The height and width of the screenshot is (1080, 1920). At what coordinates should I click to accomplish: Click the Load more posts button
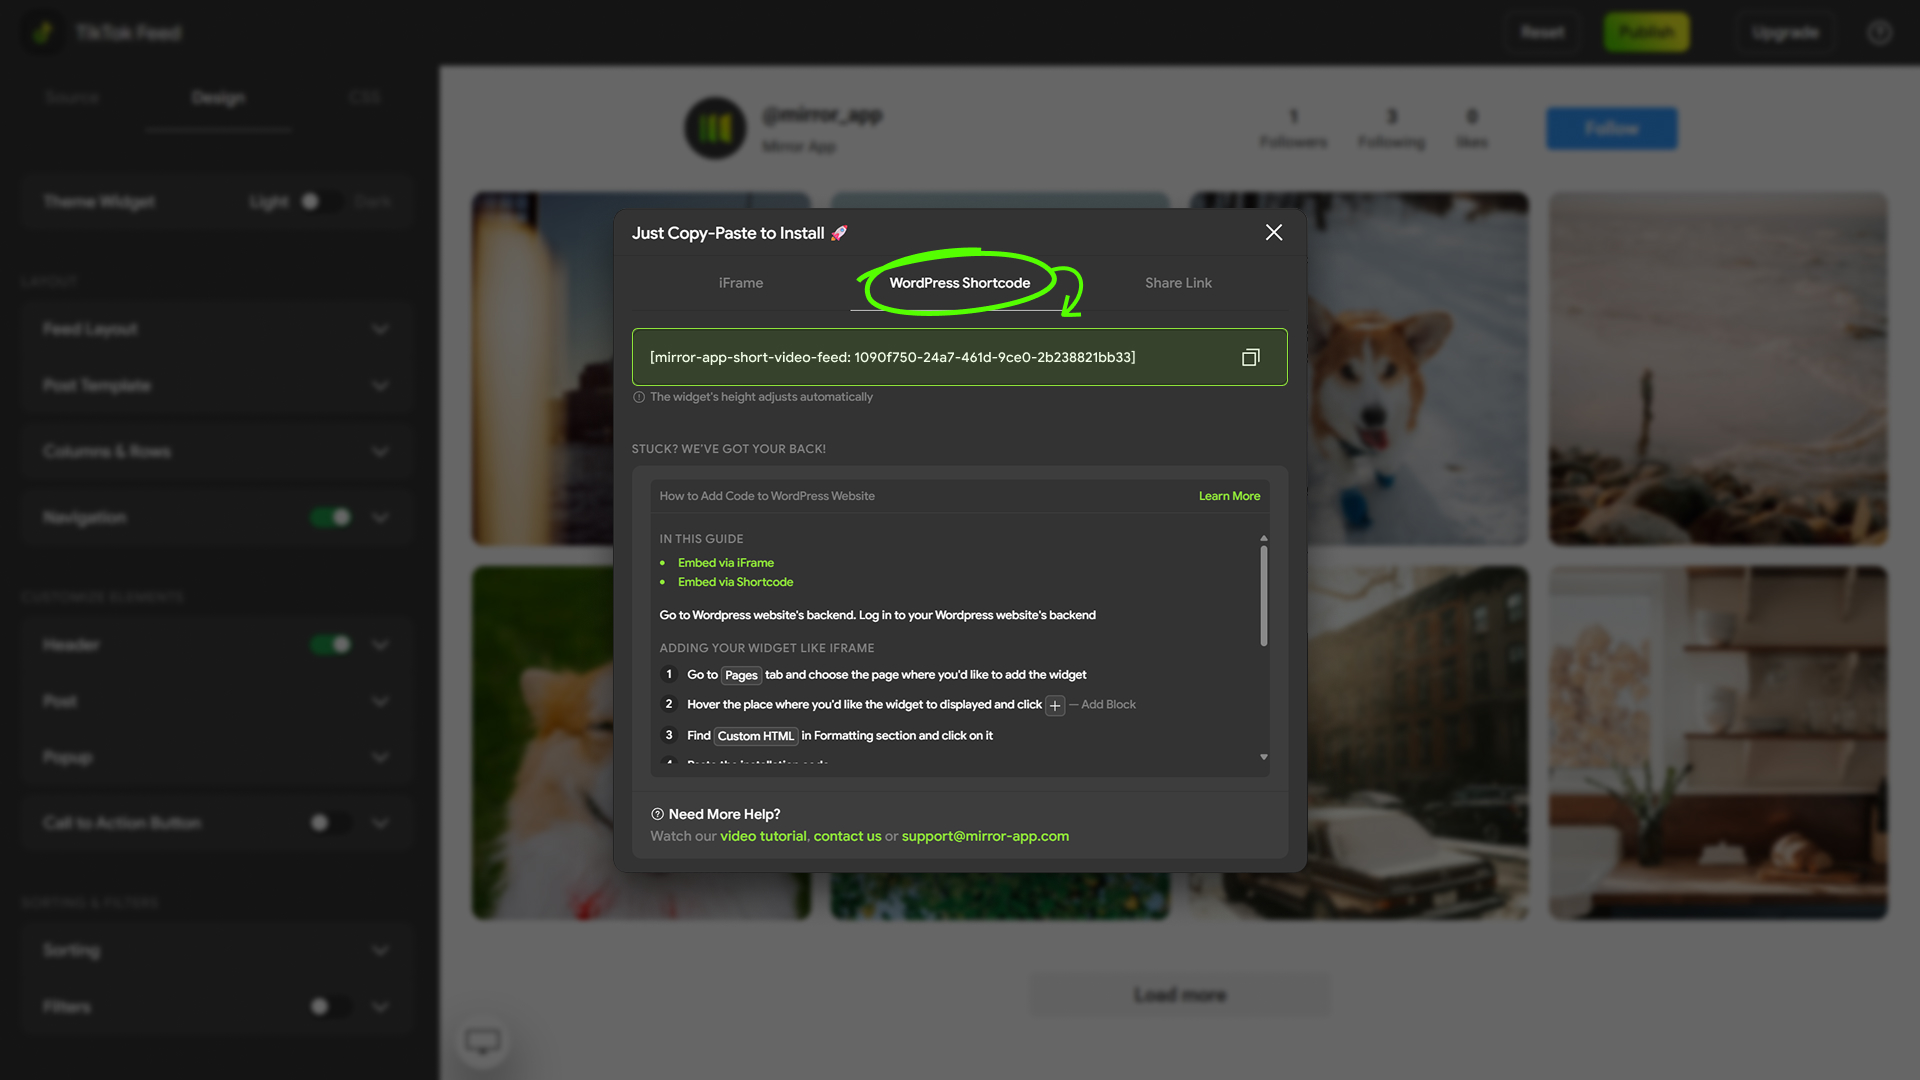click(x=1179, y=994)
